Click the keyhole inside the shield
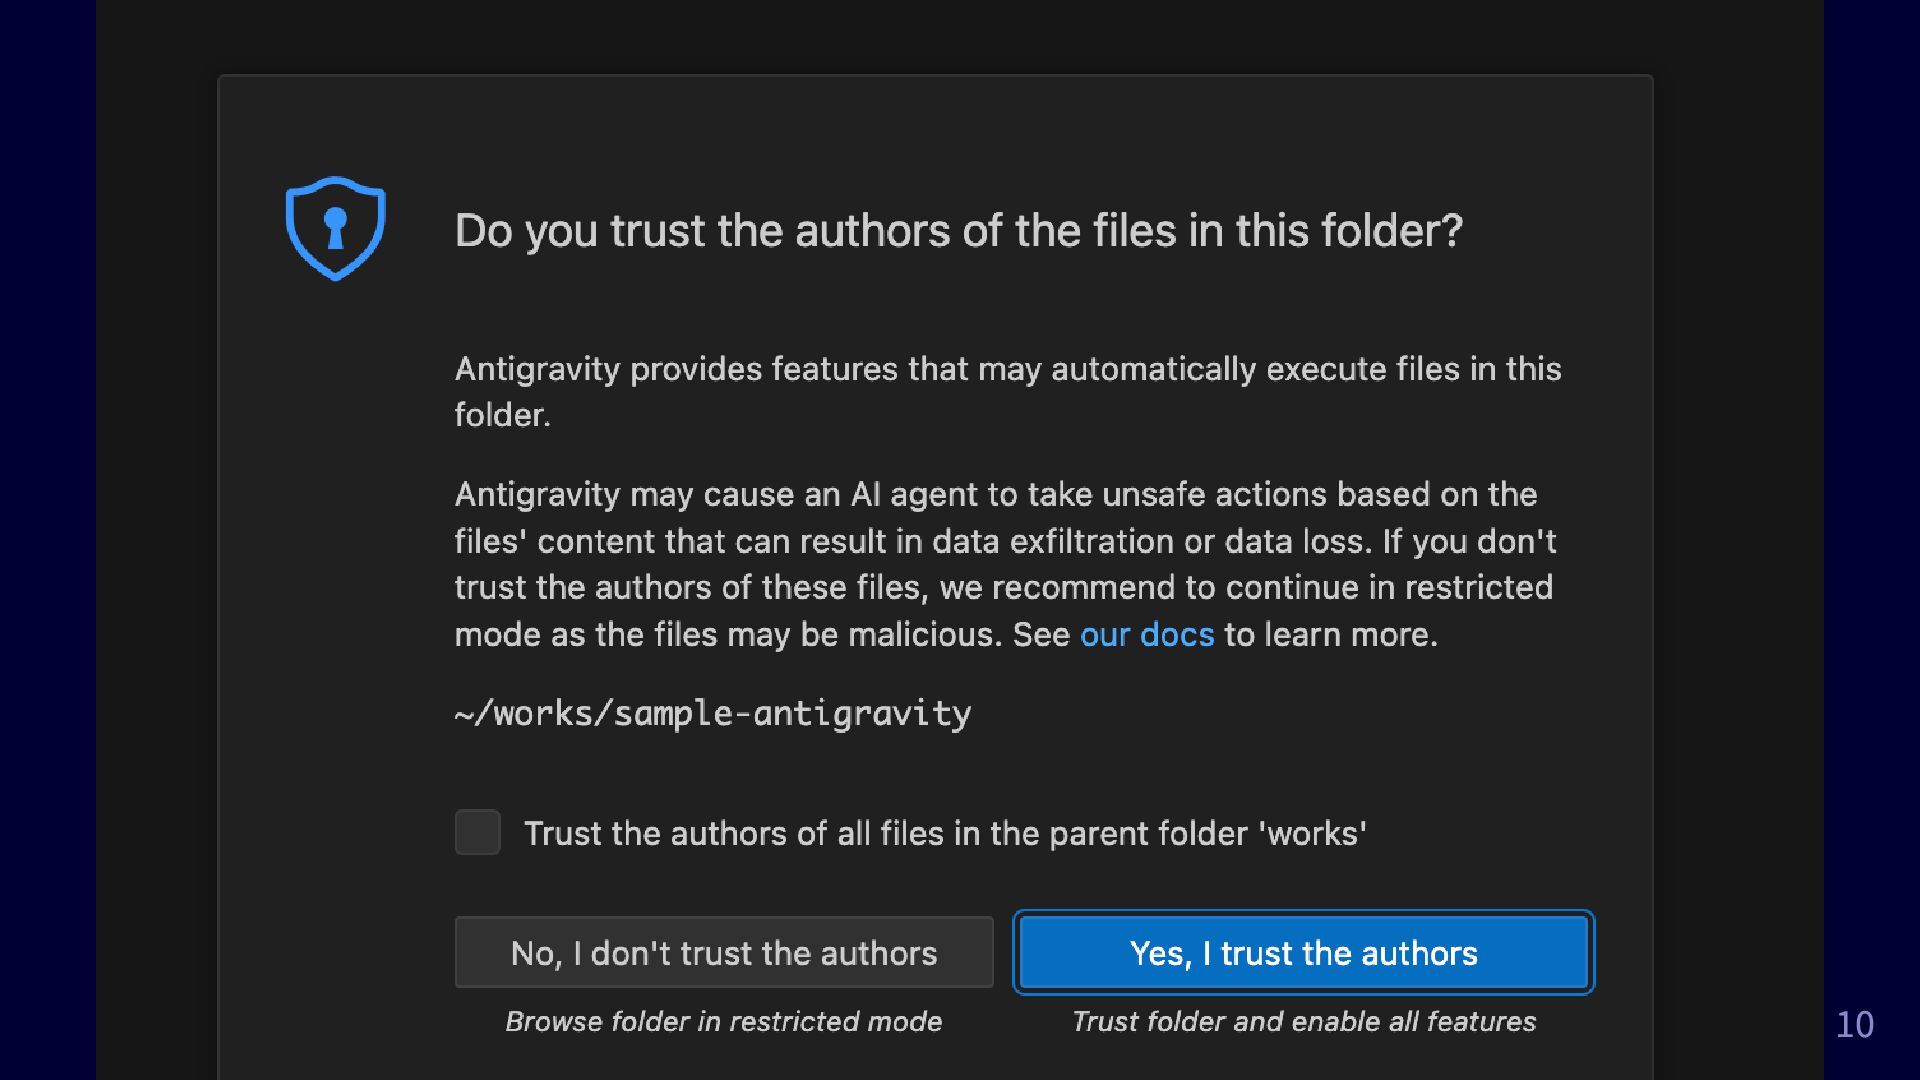 pos(335,228)
